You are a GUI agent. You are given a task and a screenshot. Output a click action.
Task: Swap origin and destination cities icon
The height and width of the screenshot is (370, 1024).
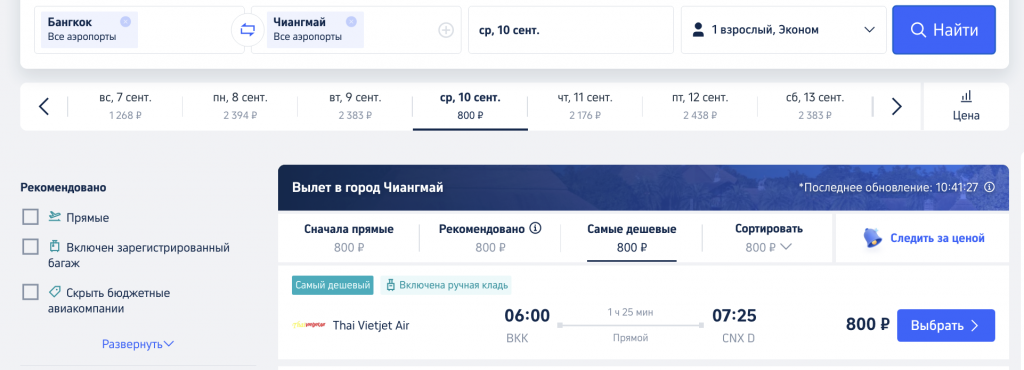(248, 29)
